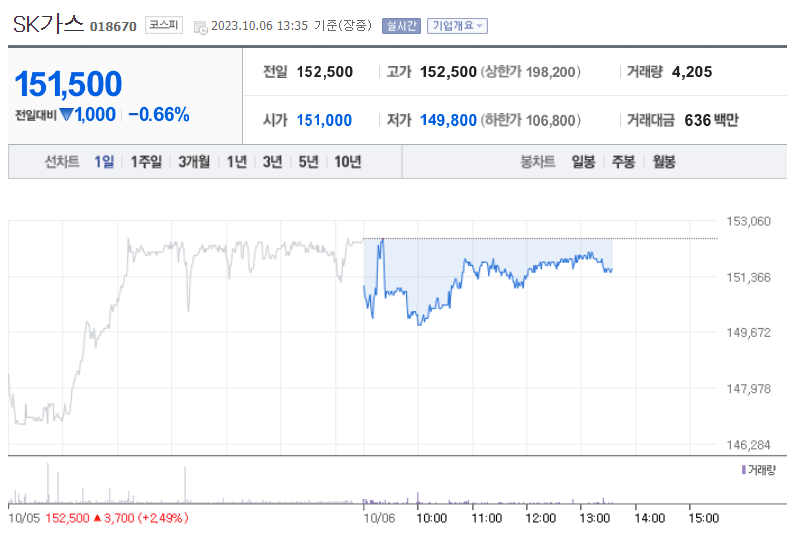Image resolution: width=787 pixels, height=540 pixels.
Task: Switch to 주봉 weekly candle chart
Action: click(623, 162)
